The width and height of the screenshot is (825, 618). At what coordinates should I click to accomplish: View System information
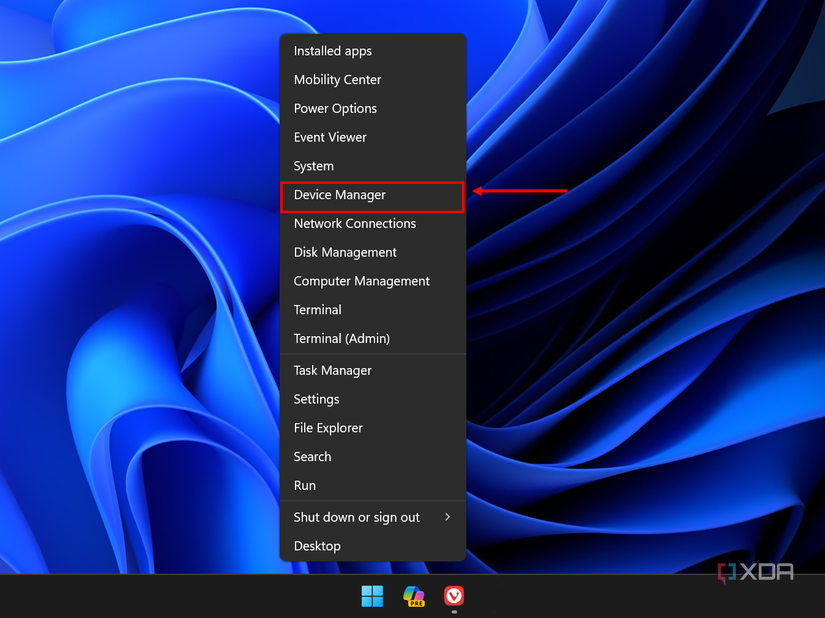pyautogui.click(x=313, y=166)
